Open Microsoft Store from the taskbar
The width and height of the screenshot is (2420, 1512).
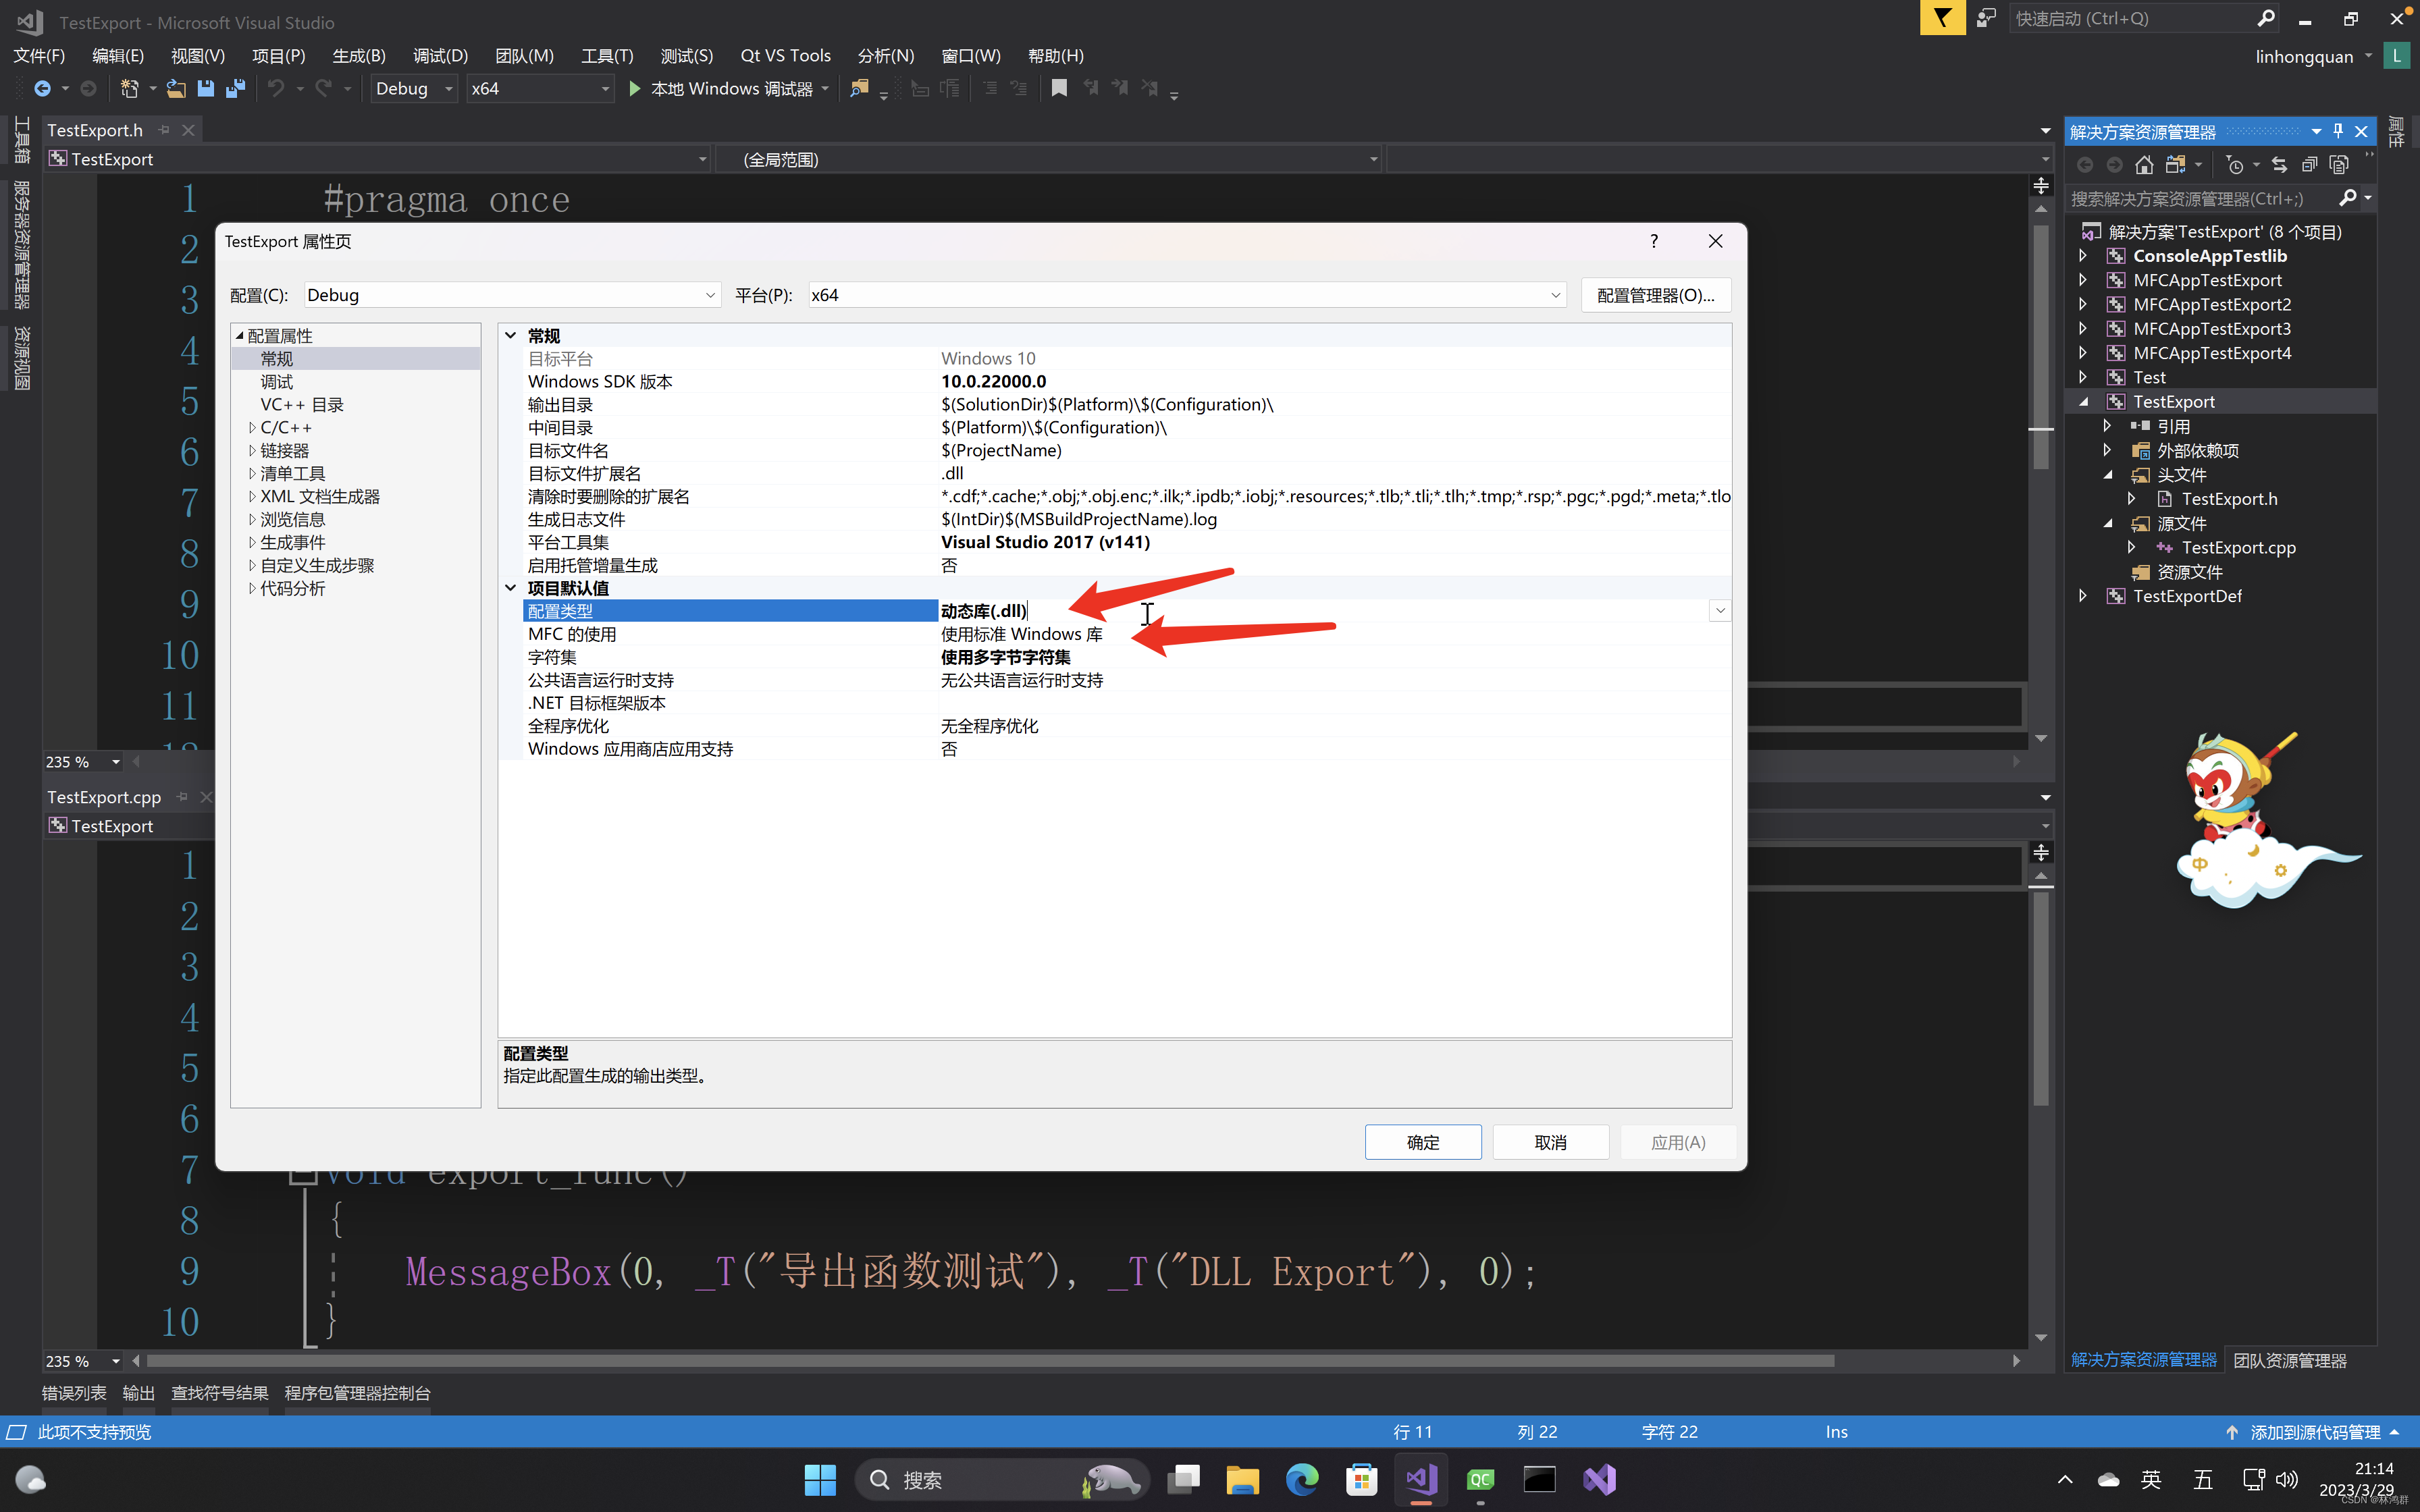point(1361,1479)
